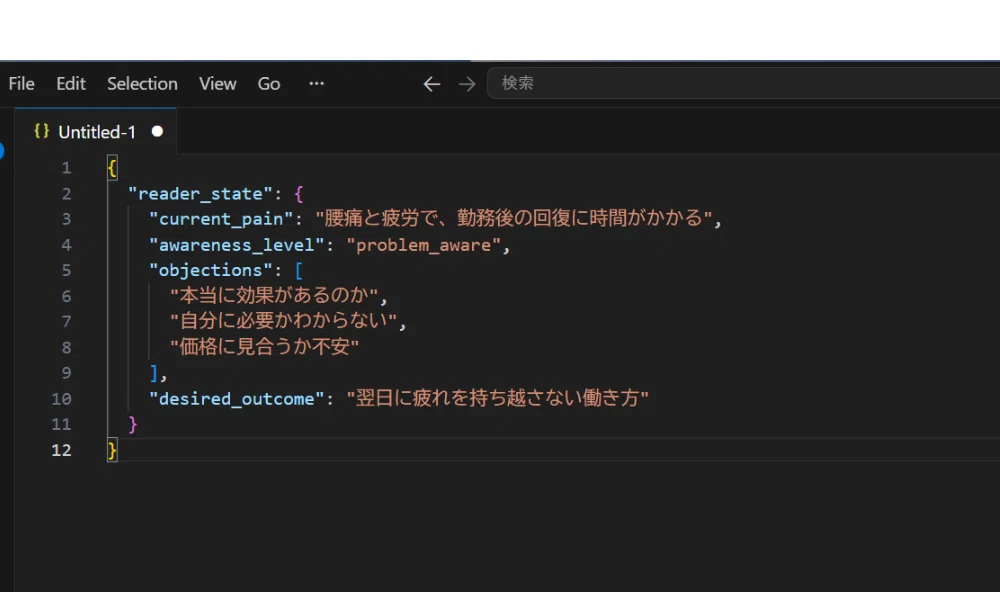
Task: Click the desired_outcome value starting with 翌日に疲れを
Action: tap(497, 398)
